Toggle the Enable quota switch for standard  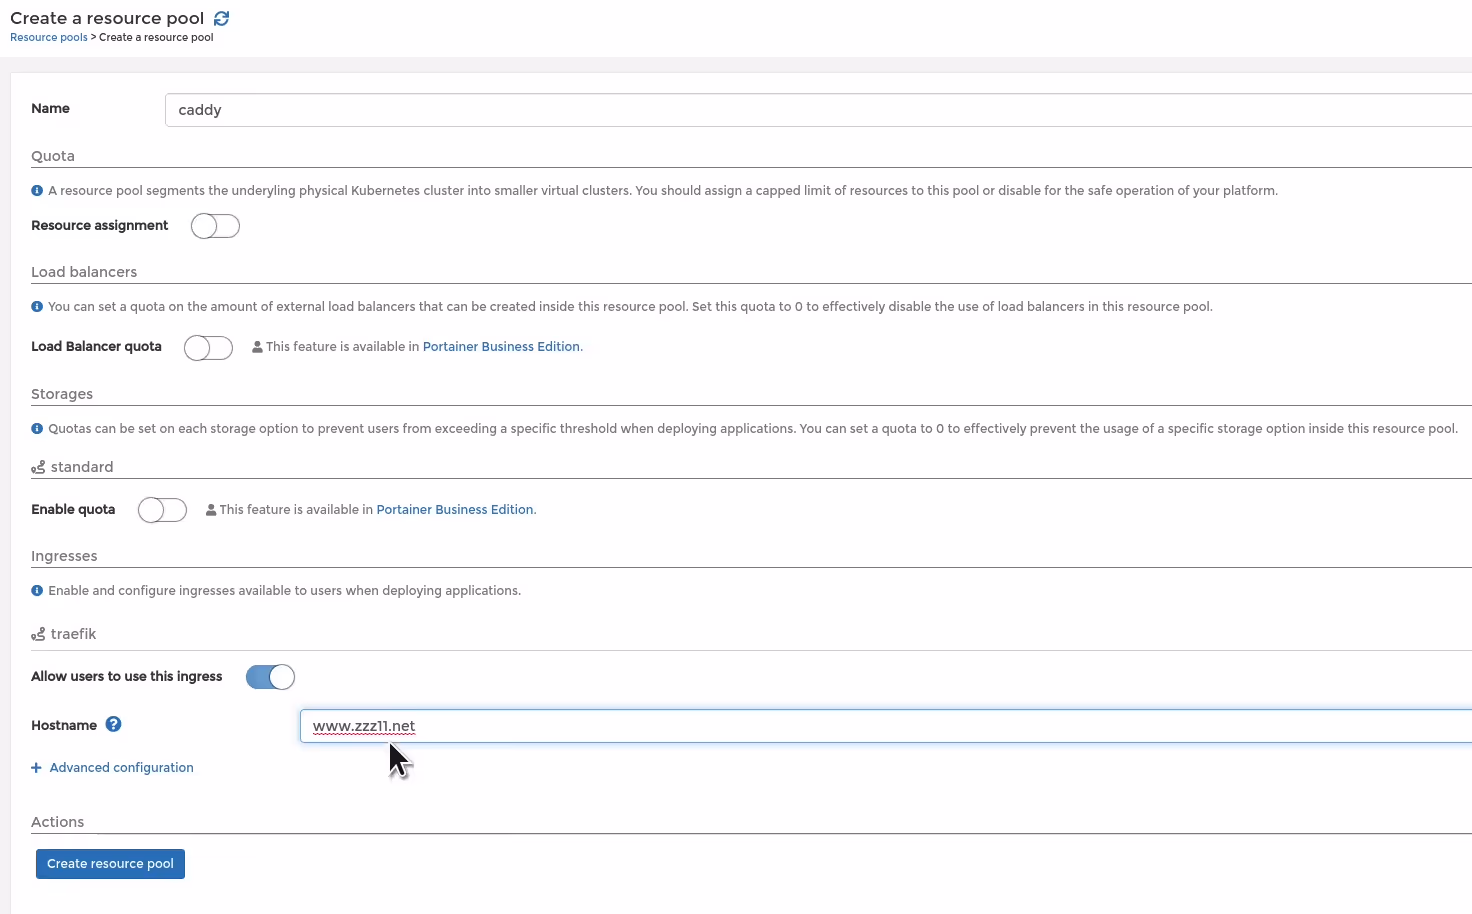click(x=162, y=510)
